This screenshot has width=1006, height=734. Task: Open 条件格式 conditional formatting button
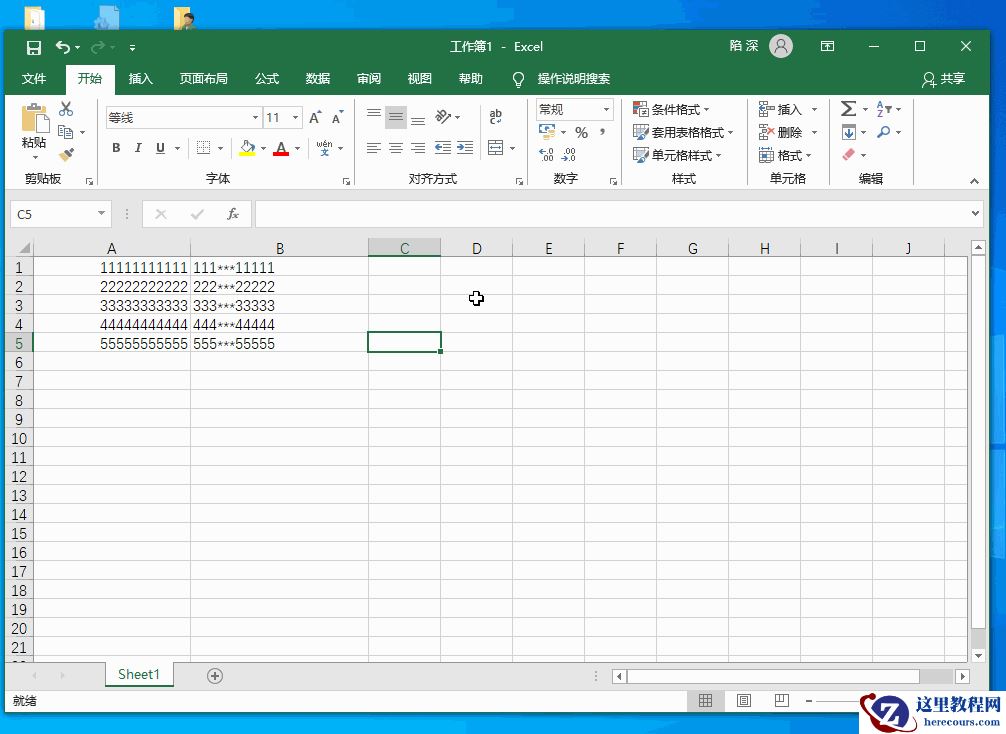[x=672, y=109]
